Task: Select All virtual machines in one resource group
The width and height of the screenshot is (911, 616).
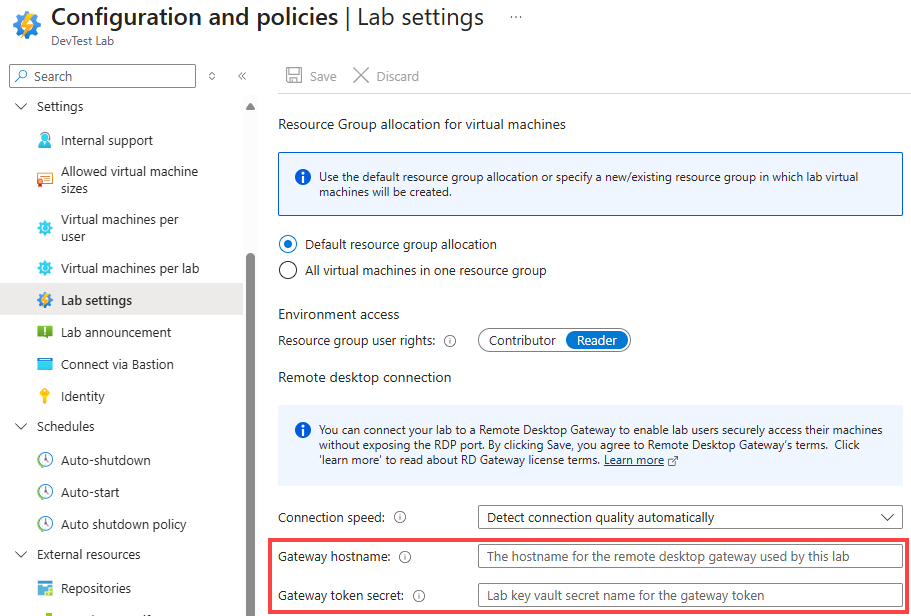Action: (288, 270)
